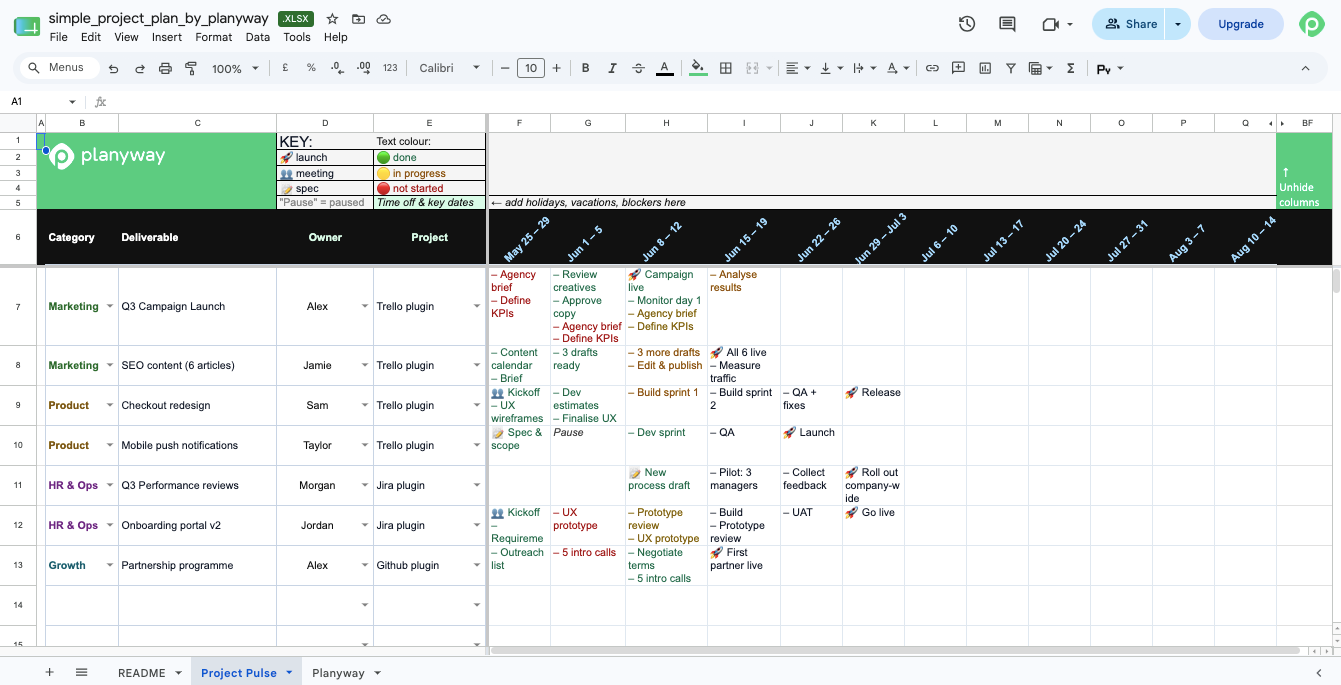Star the document with star icon
1341x685 pixels.
click(332, 19)
